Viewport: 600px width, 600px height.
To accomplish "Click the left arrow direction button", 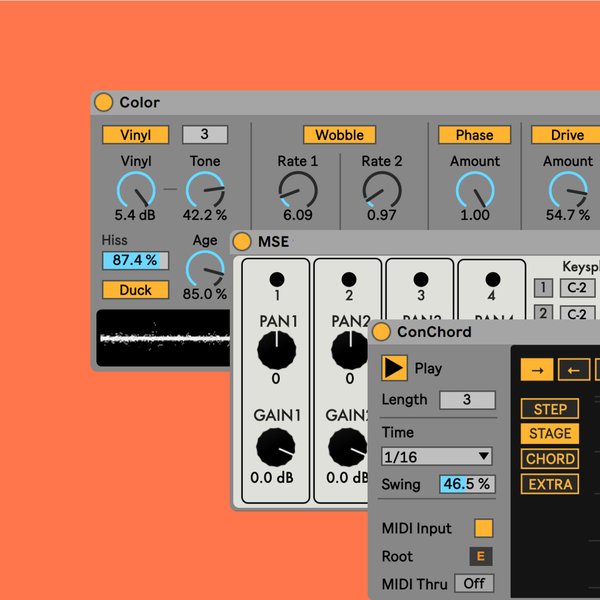I will click(573, 370).
